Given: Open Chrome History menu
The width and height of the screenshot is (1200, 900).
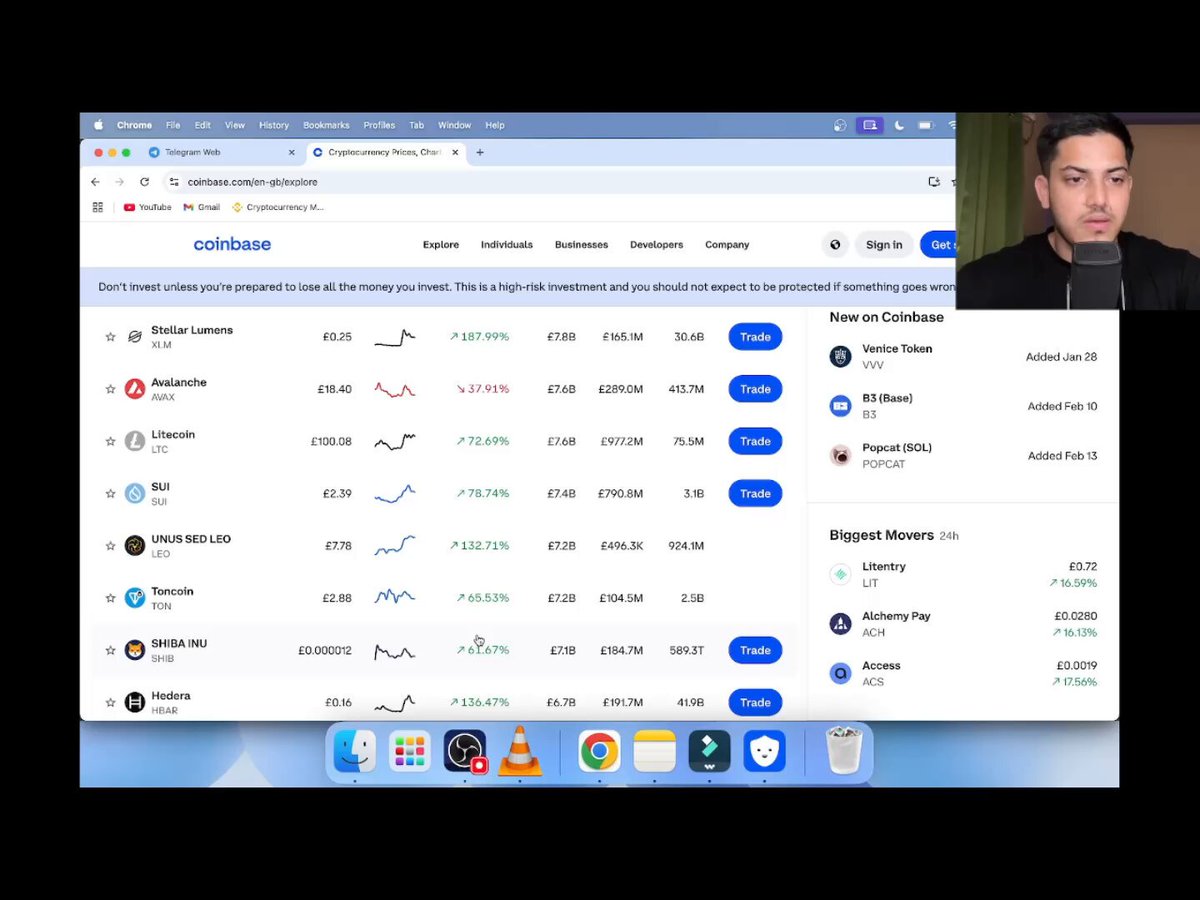Looking at the screenshot, I should pyautogui.click(x=274, y=125).
